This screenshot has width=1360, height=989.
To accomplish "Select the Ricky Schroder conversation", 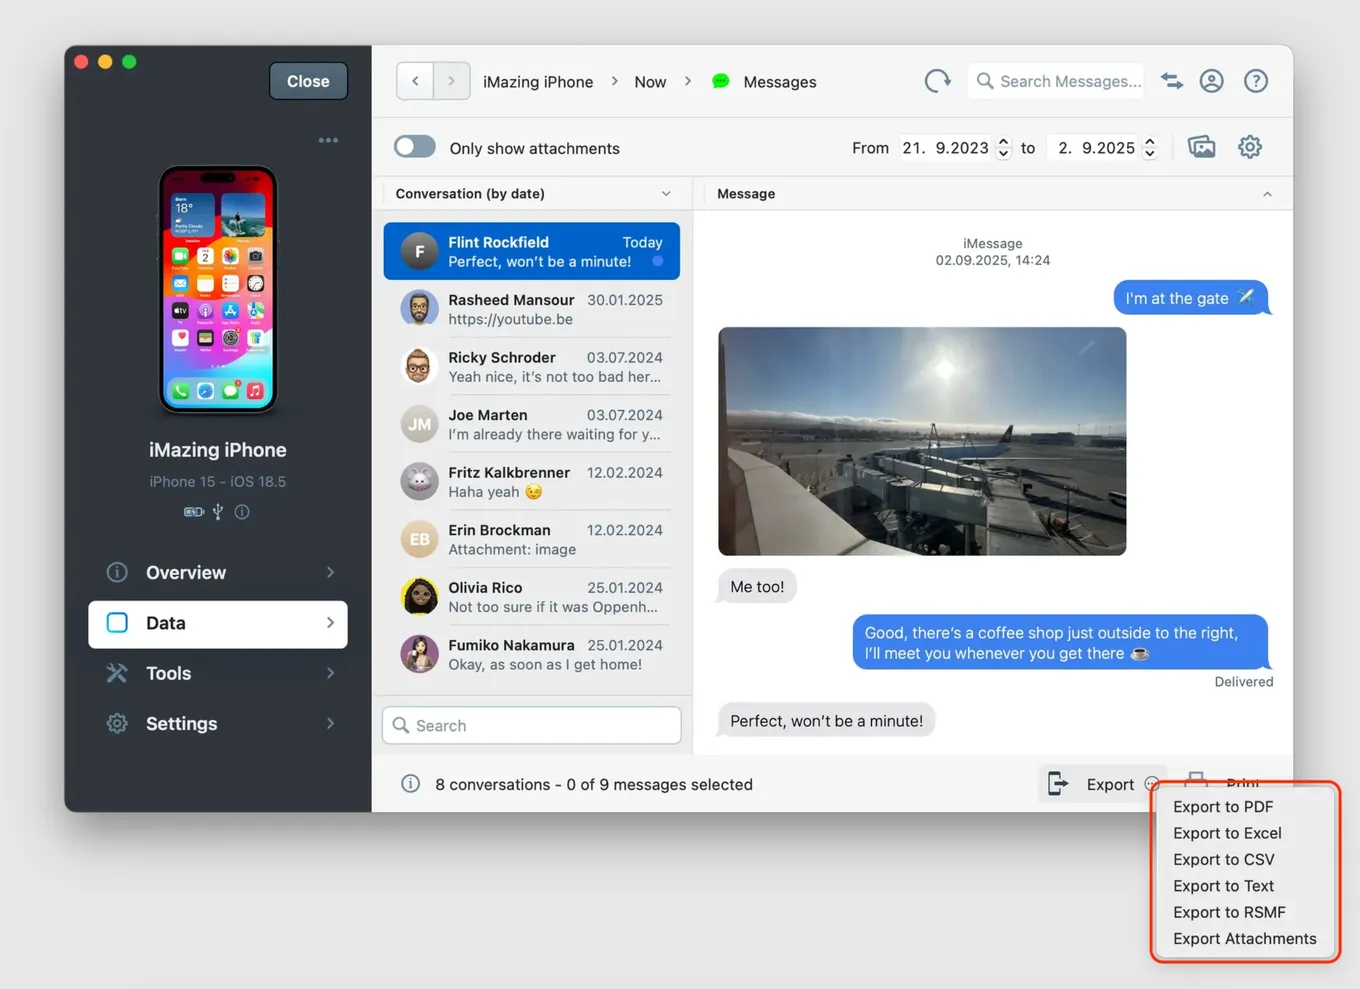I will pos(532,367).
